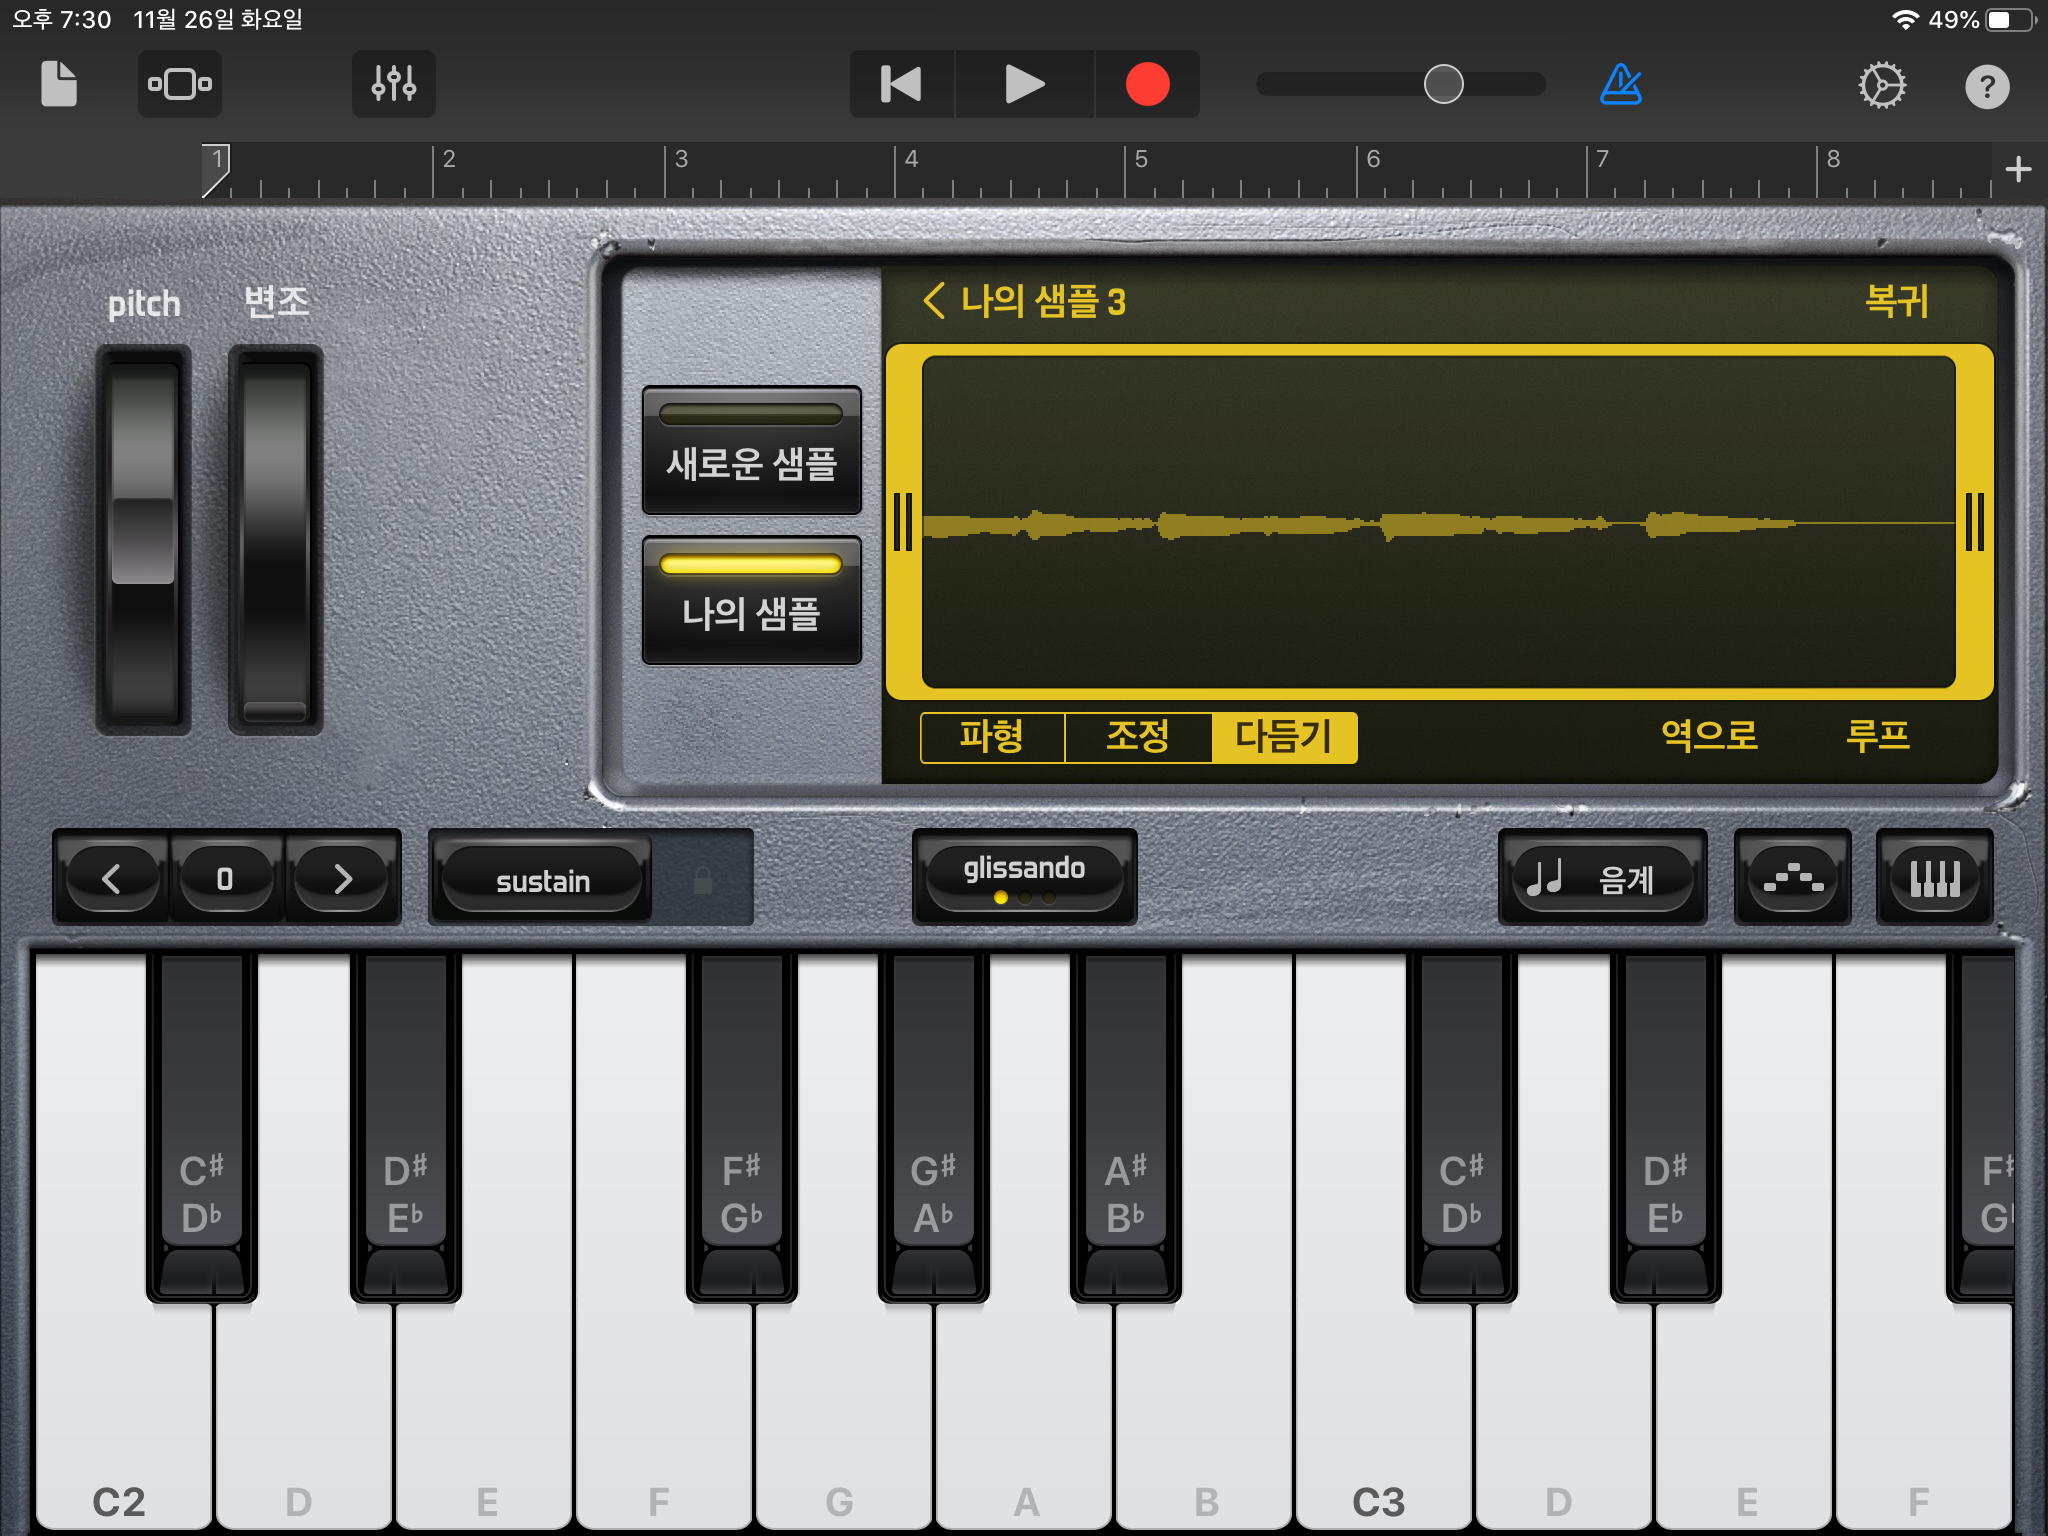Viewport: 2048px width, 1536px height.
Task: Open keyboard layout settings icon
Action: pyautogui.click(x=1934, y=878)
